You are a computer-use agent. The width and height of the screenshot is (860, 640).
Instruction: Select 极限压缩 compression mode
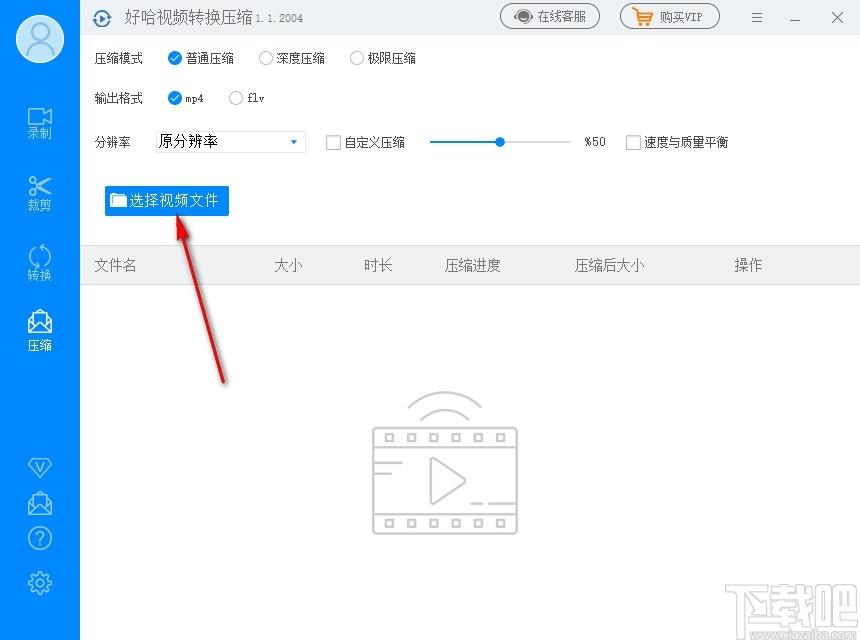pyautogui.click(x=383, y=58)
